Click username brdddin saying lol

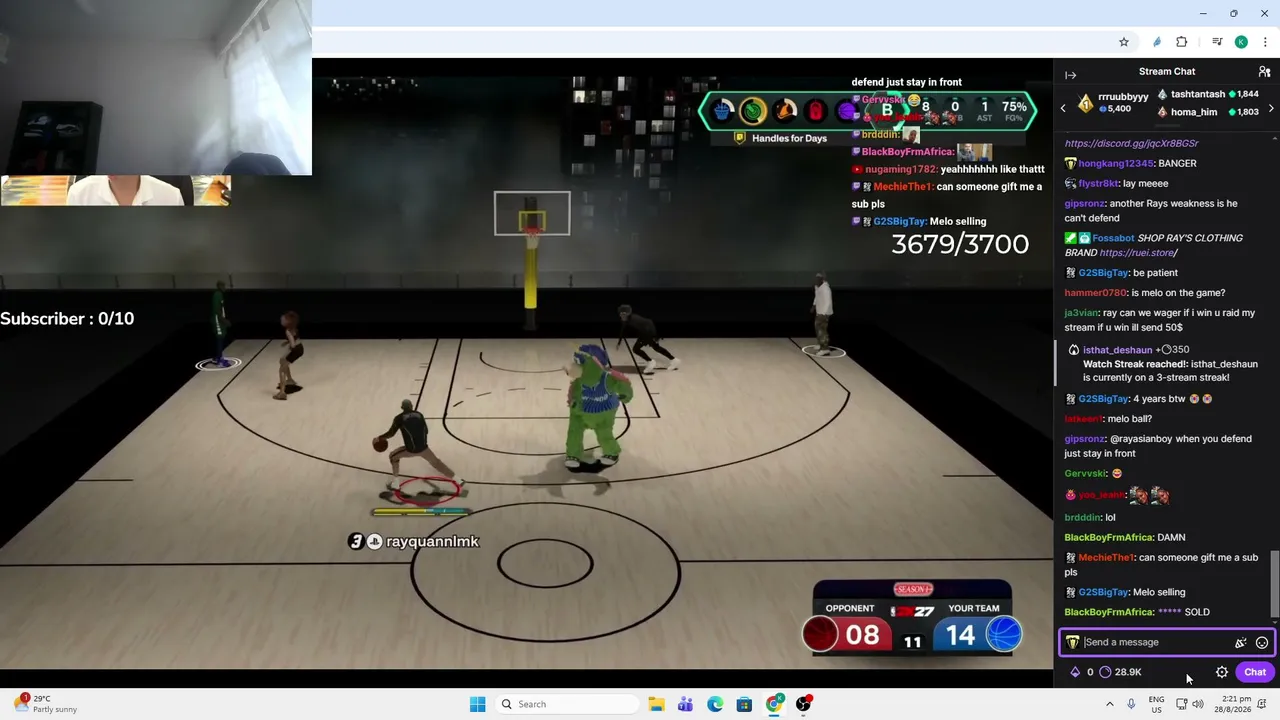[1082, 518]
